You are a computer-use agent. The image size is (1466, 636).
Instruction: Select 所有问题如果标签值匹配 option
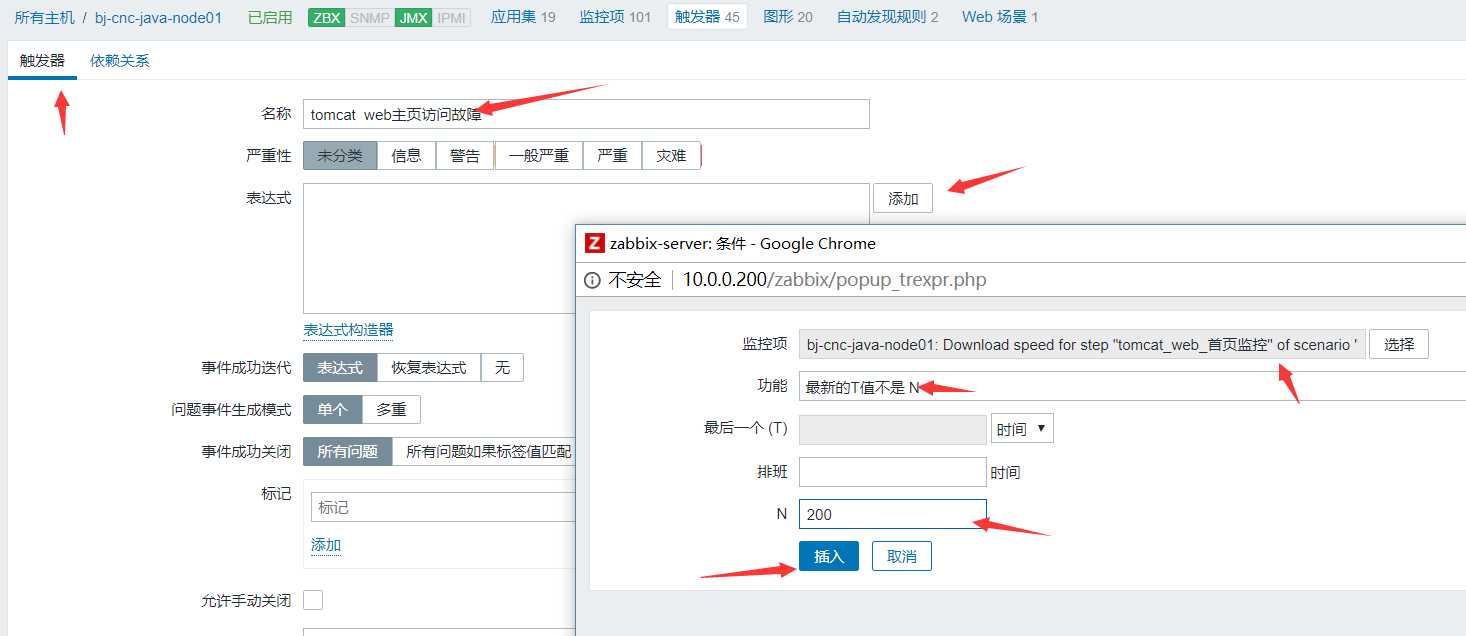[485, 452]
